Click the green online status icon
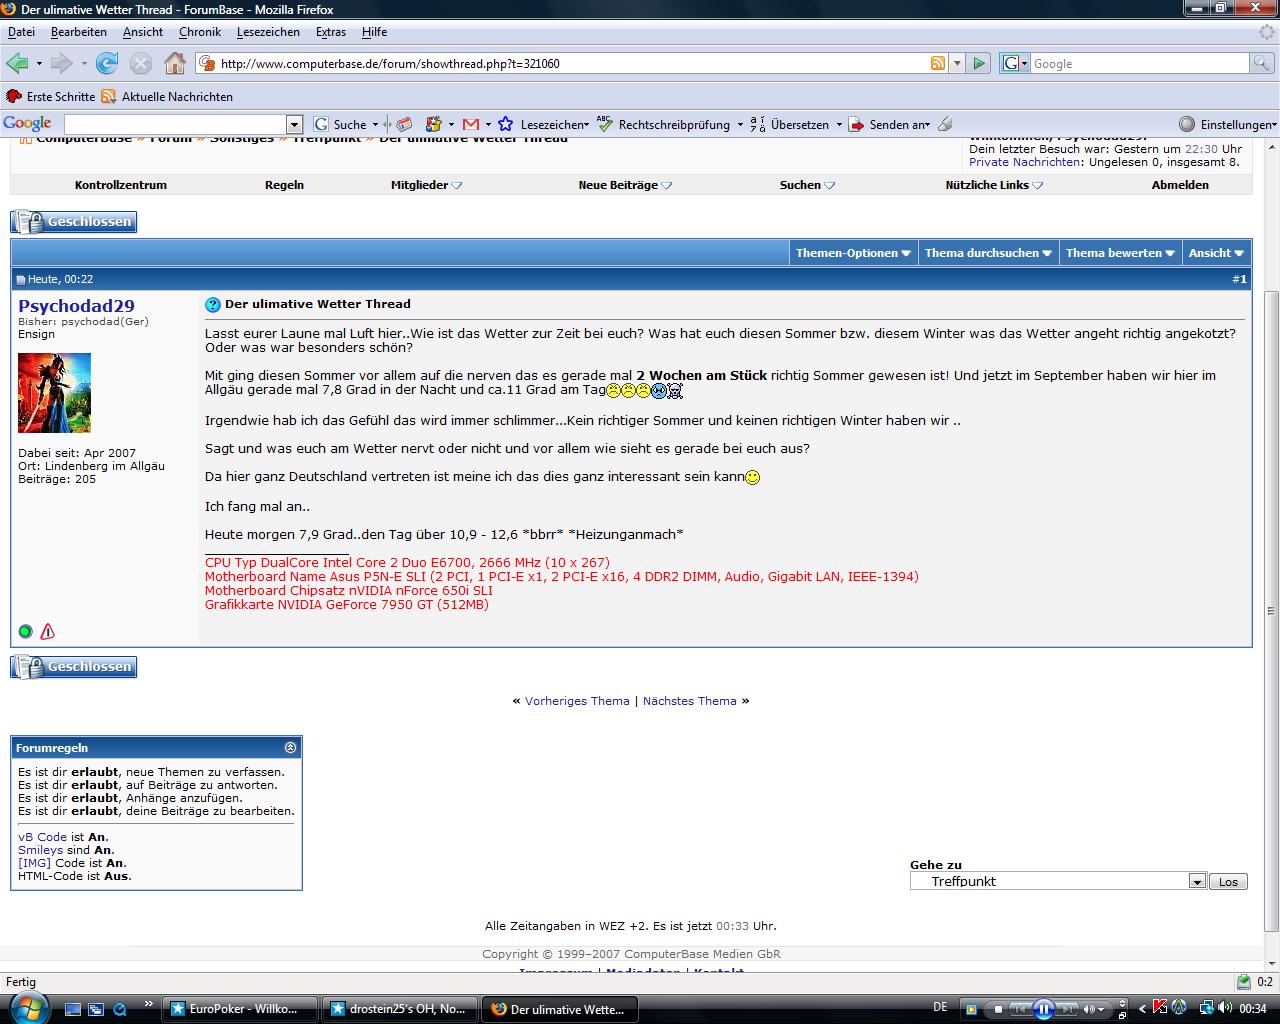Image resolution: width=1280 pixels, height=1024 pixels. coord(25,631)
